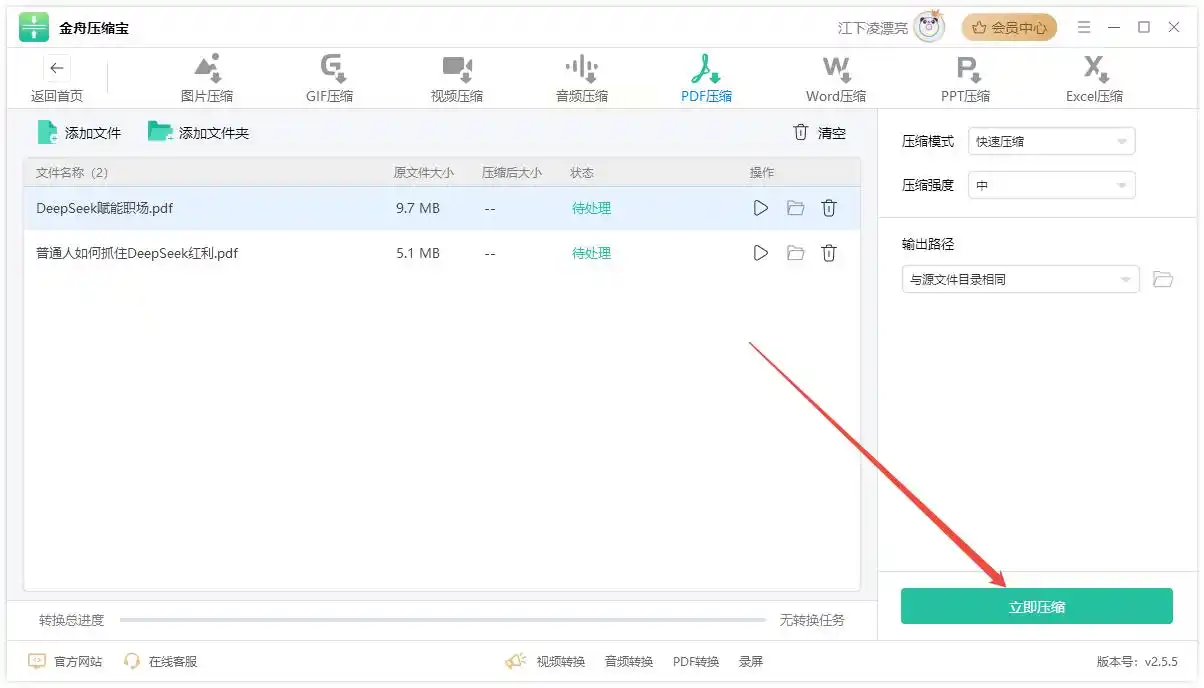Viewport: 1204px width, 688px height.
Task: Select the PDF压缩 tab
Action: coord(707,79)
